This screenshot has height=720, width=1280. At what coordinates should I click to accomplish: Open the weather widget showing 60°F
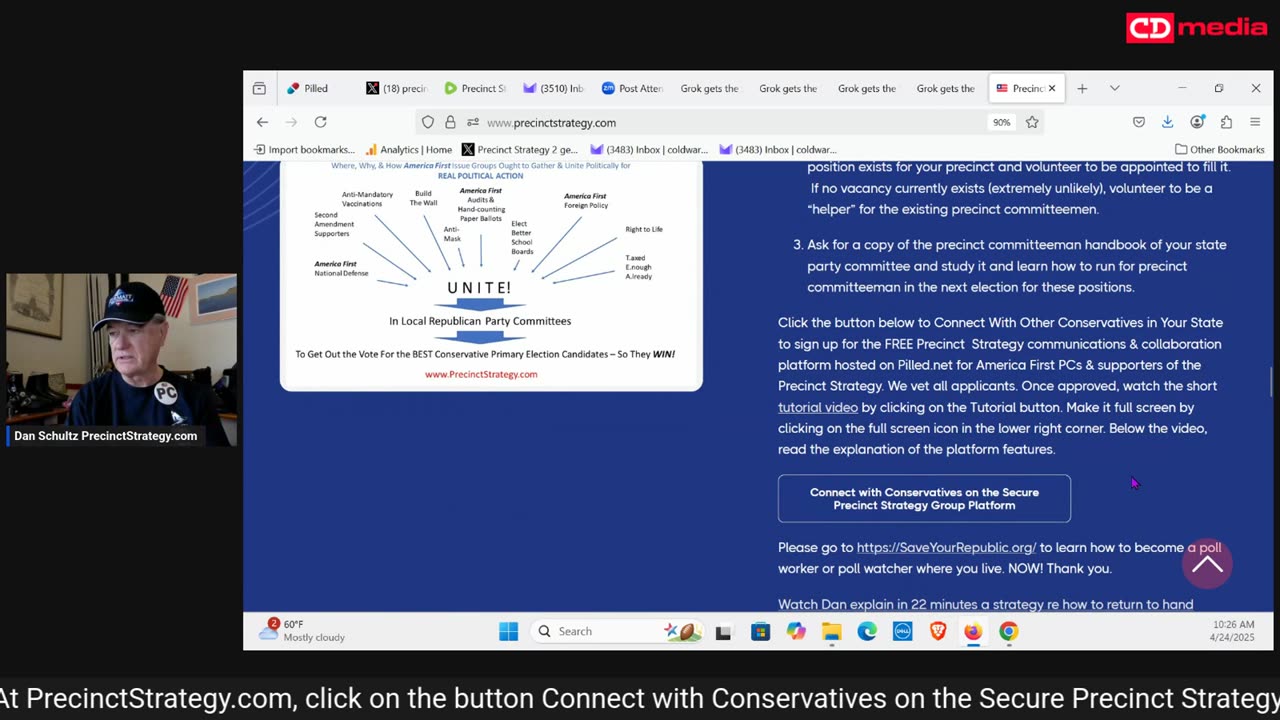click(301, 631)
